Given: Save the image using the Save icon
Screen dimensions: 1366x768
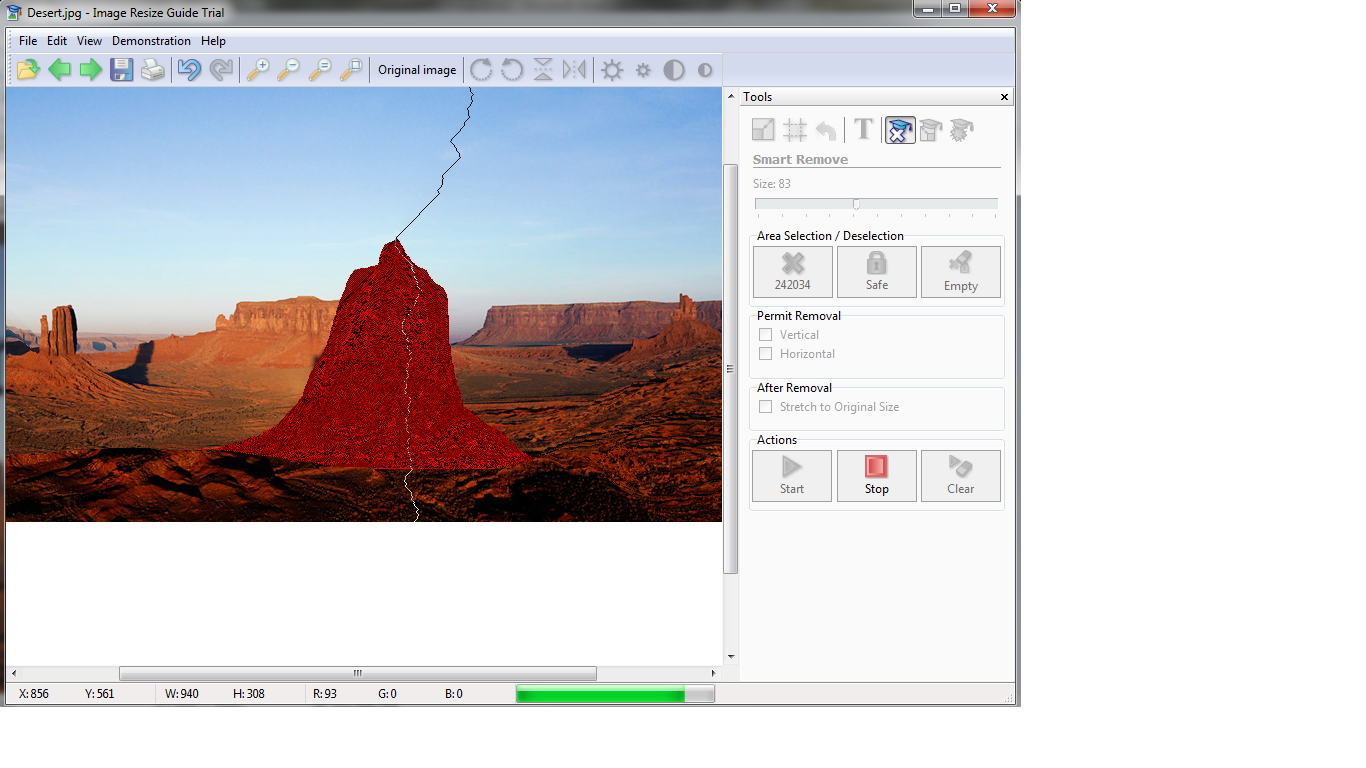Looking at the screenshot, I should 121,69.
